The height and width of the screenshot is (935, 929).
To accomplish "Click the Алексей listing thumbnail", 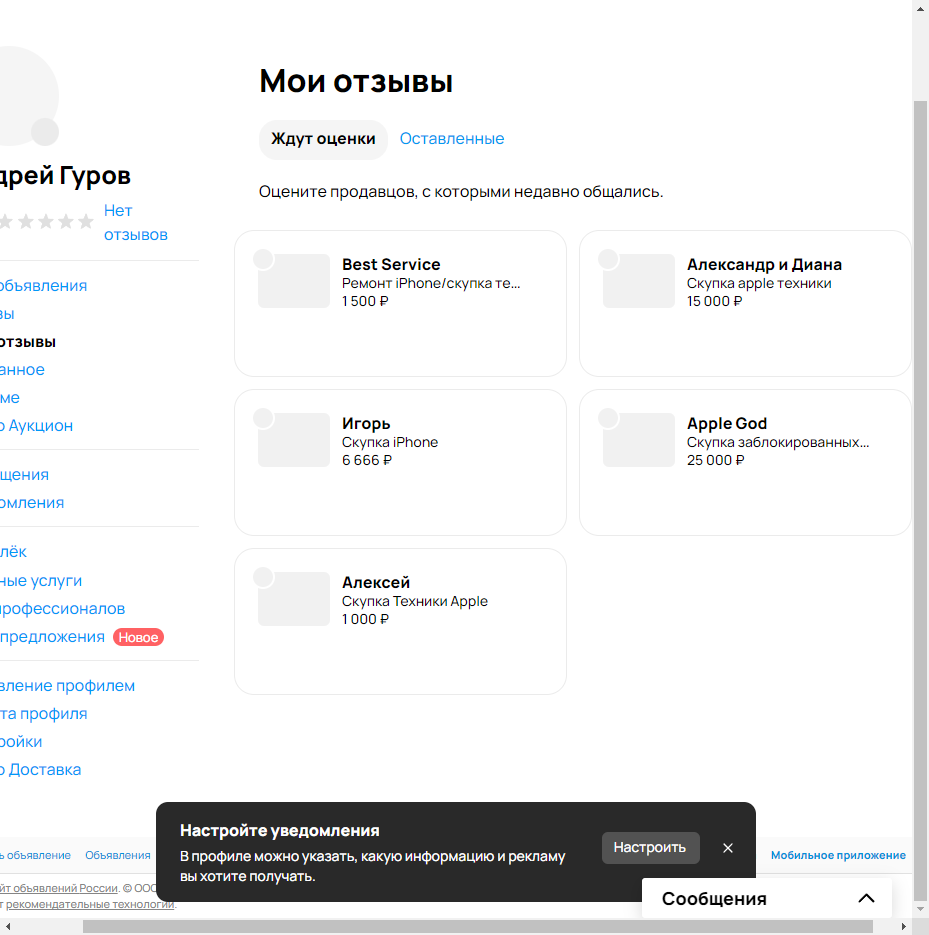I will click(294, 599).
